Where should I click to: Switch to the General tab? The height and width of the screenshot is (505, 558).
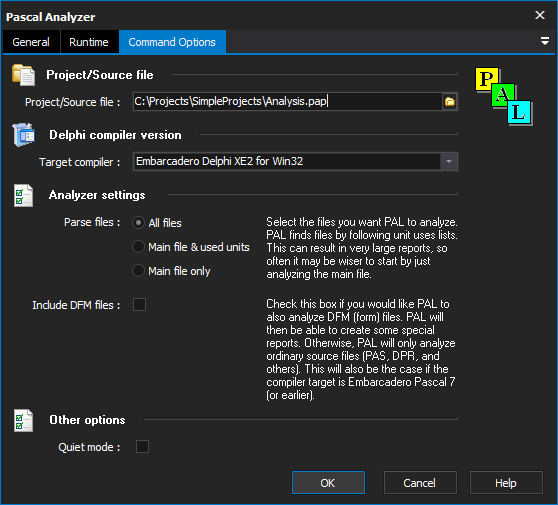pyautogui.click(x=31, y=42)
